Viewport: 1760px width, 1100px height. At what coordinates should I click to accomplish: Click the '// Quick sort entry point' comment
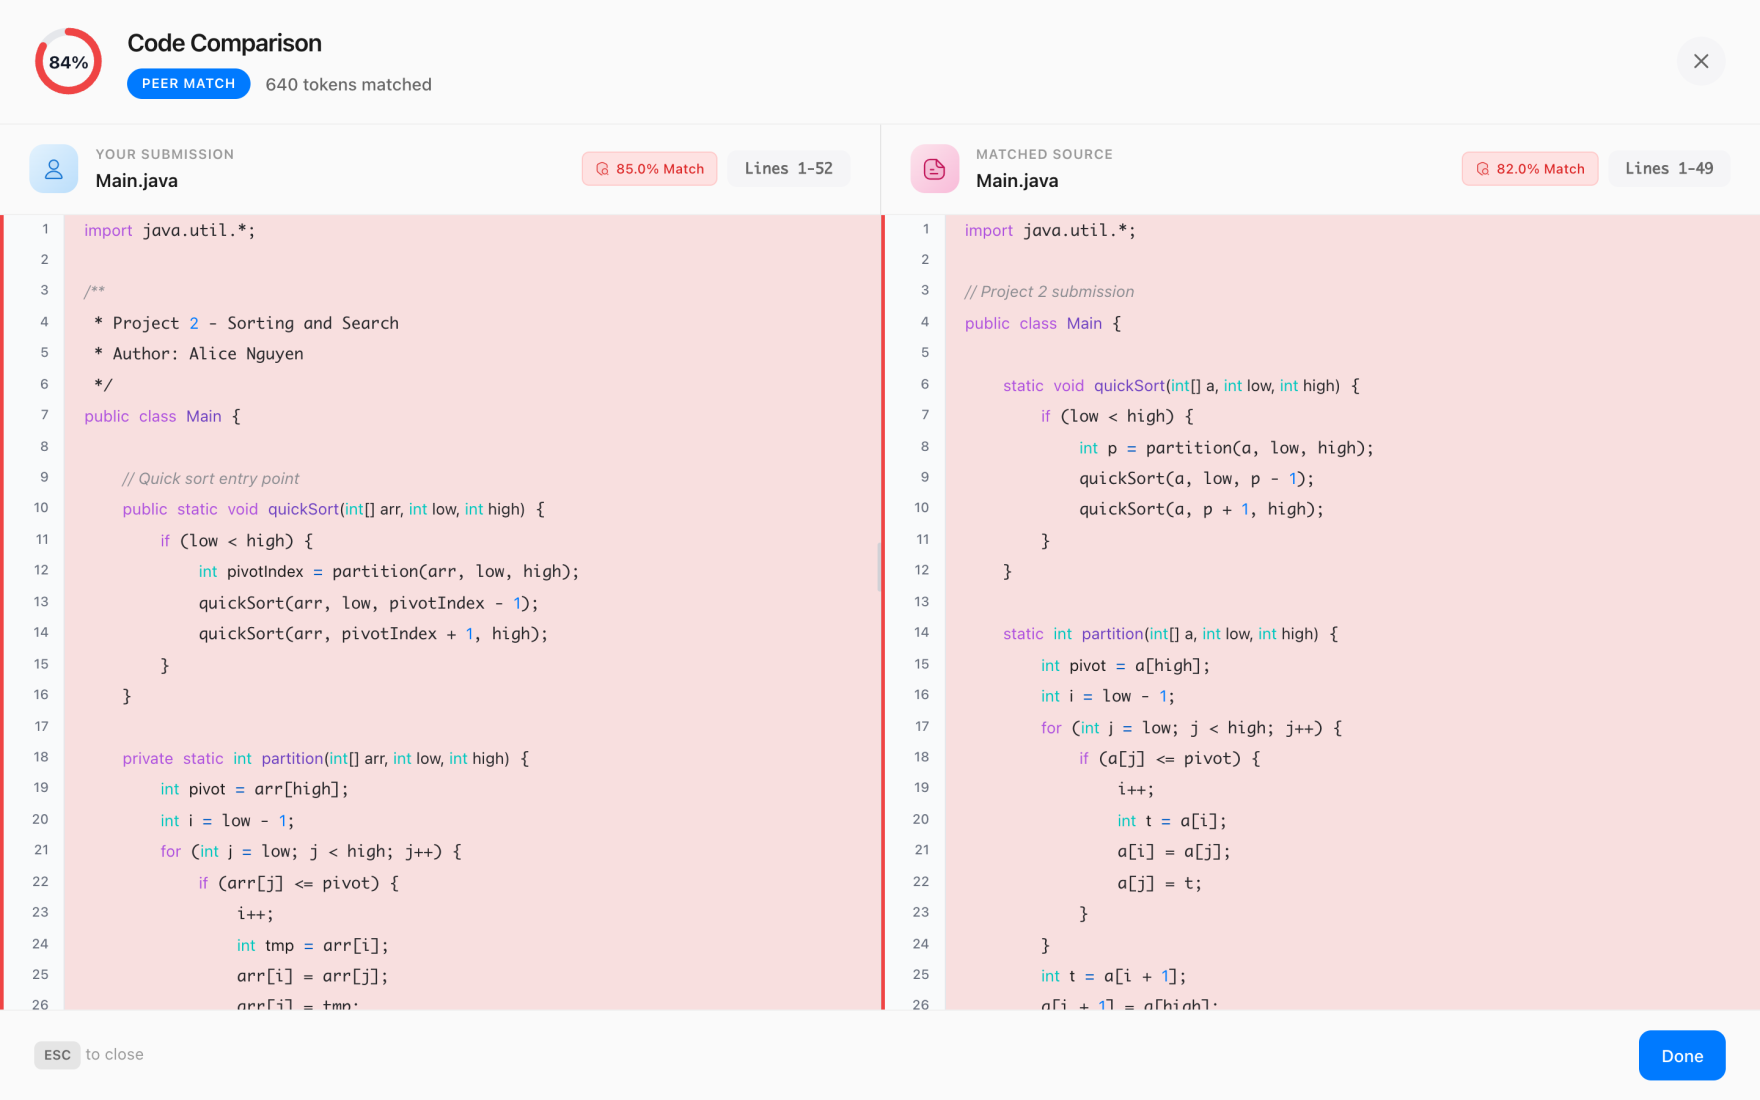pos(210,478)
